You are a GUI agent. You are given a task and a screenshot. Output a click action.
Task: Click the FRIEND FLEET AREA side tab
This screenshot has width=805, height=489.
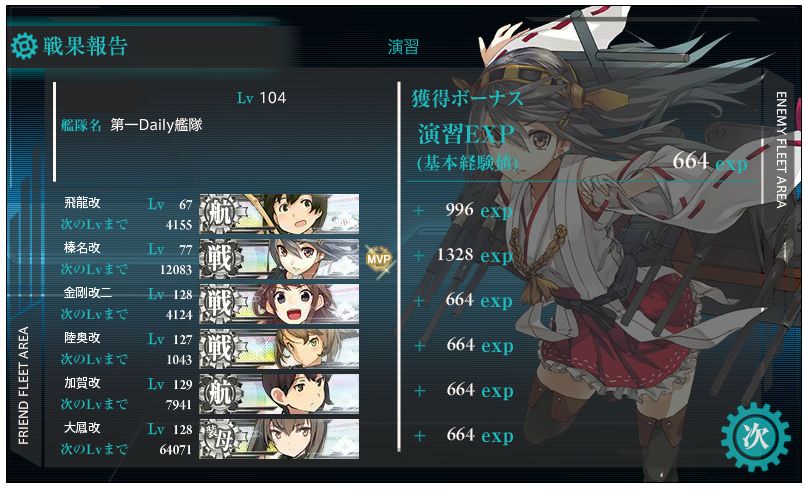point(24,385)
